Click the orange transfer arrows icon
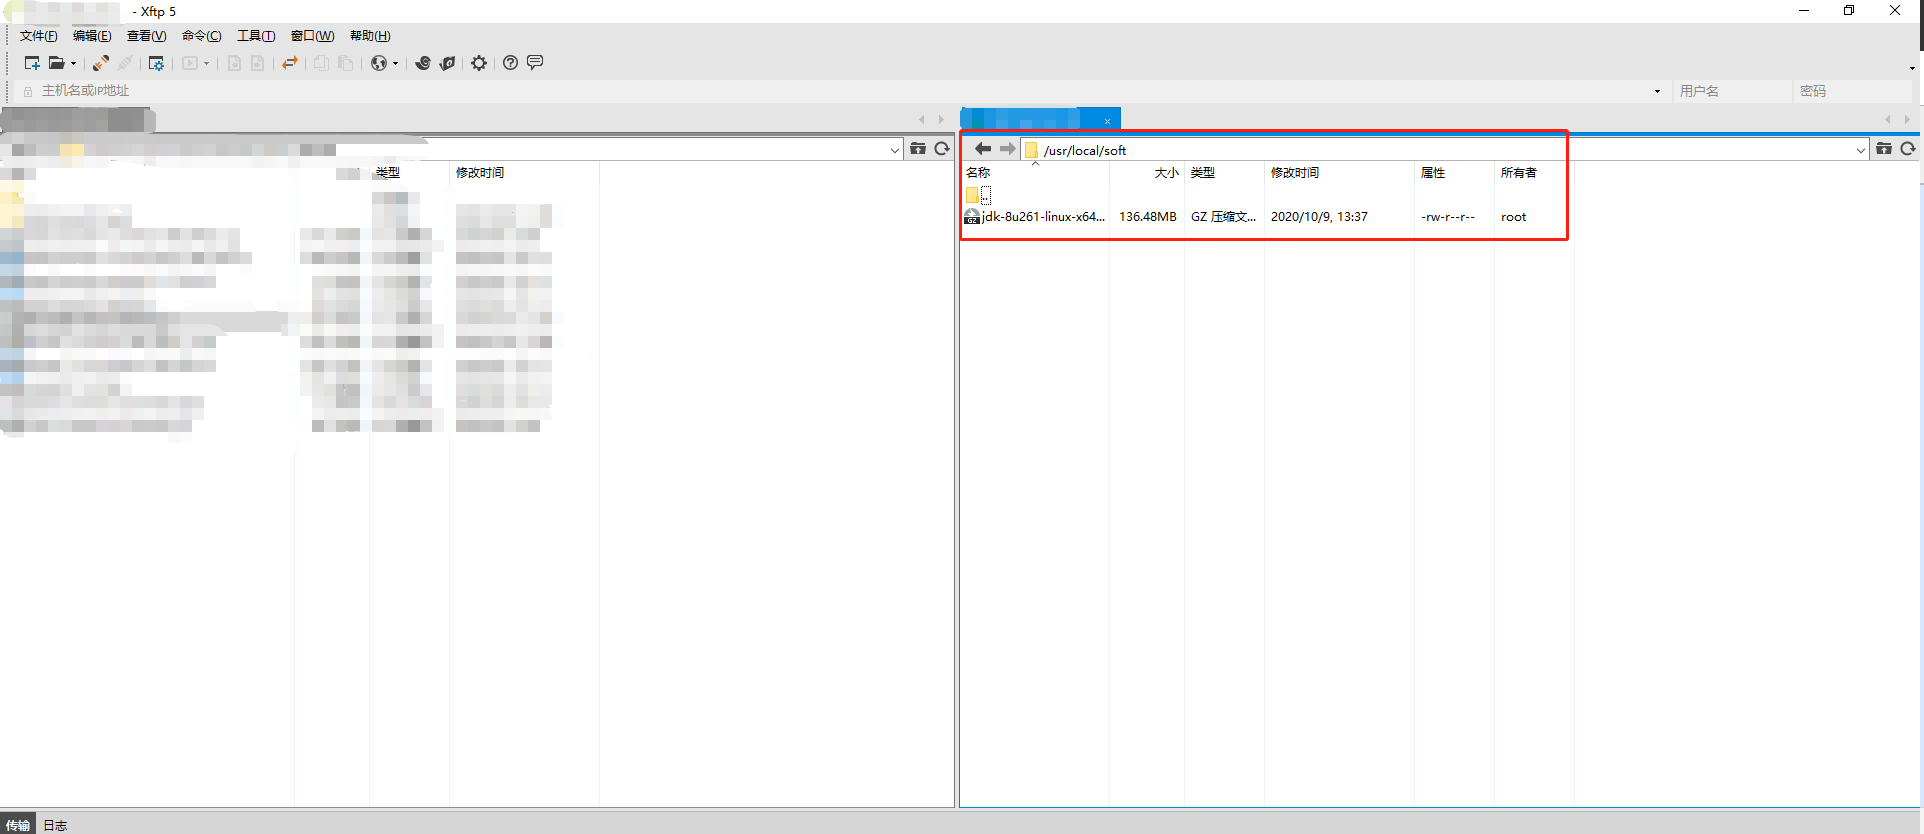Screen dimensions: 1924x834 pyautogui.click(x=290, y=63)
